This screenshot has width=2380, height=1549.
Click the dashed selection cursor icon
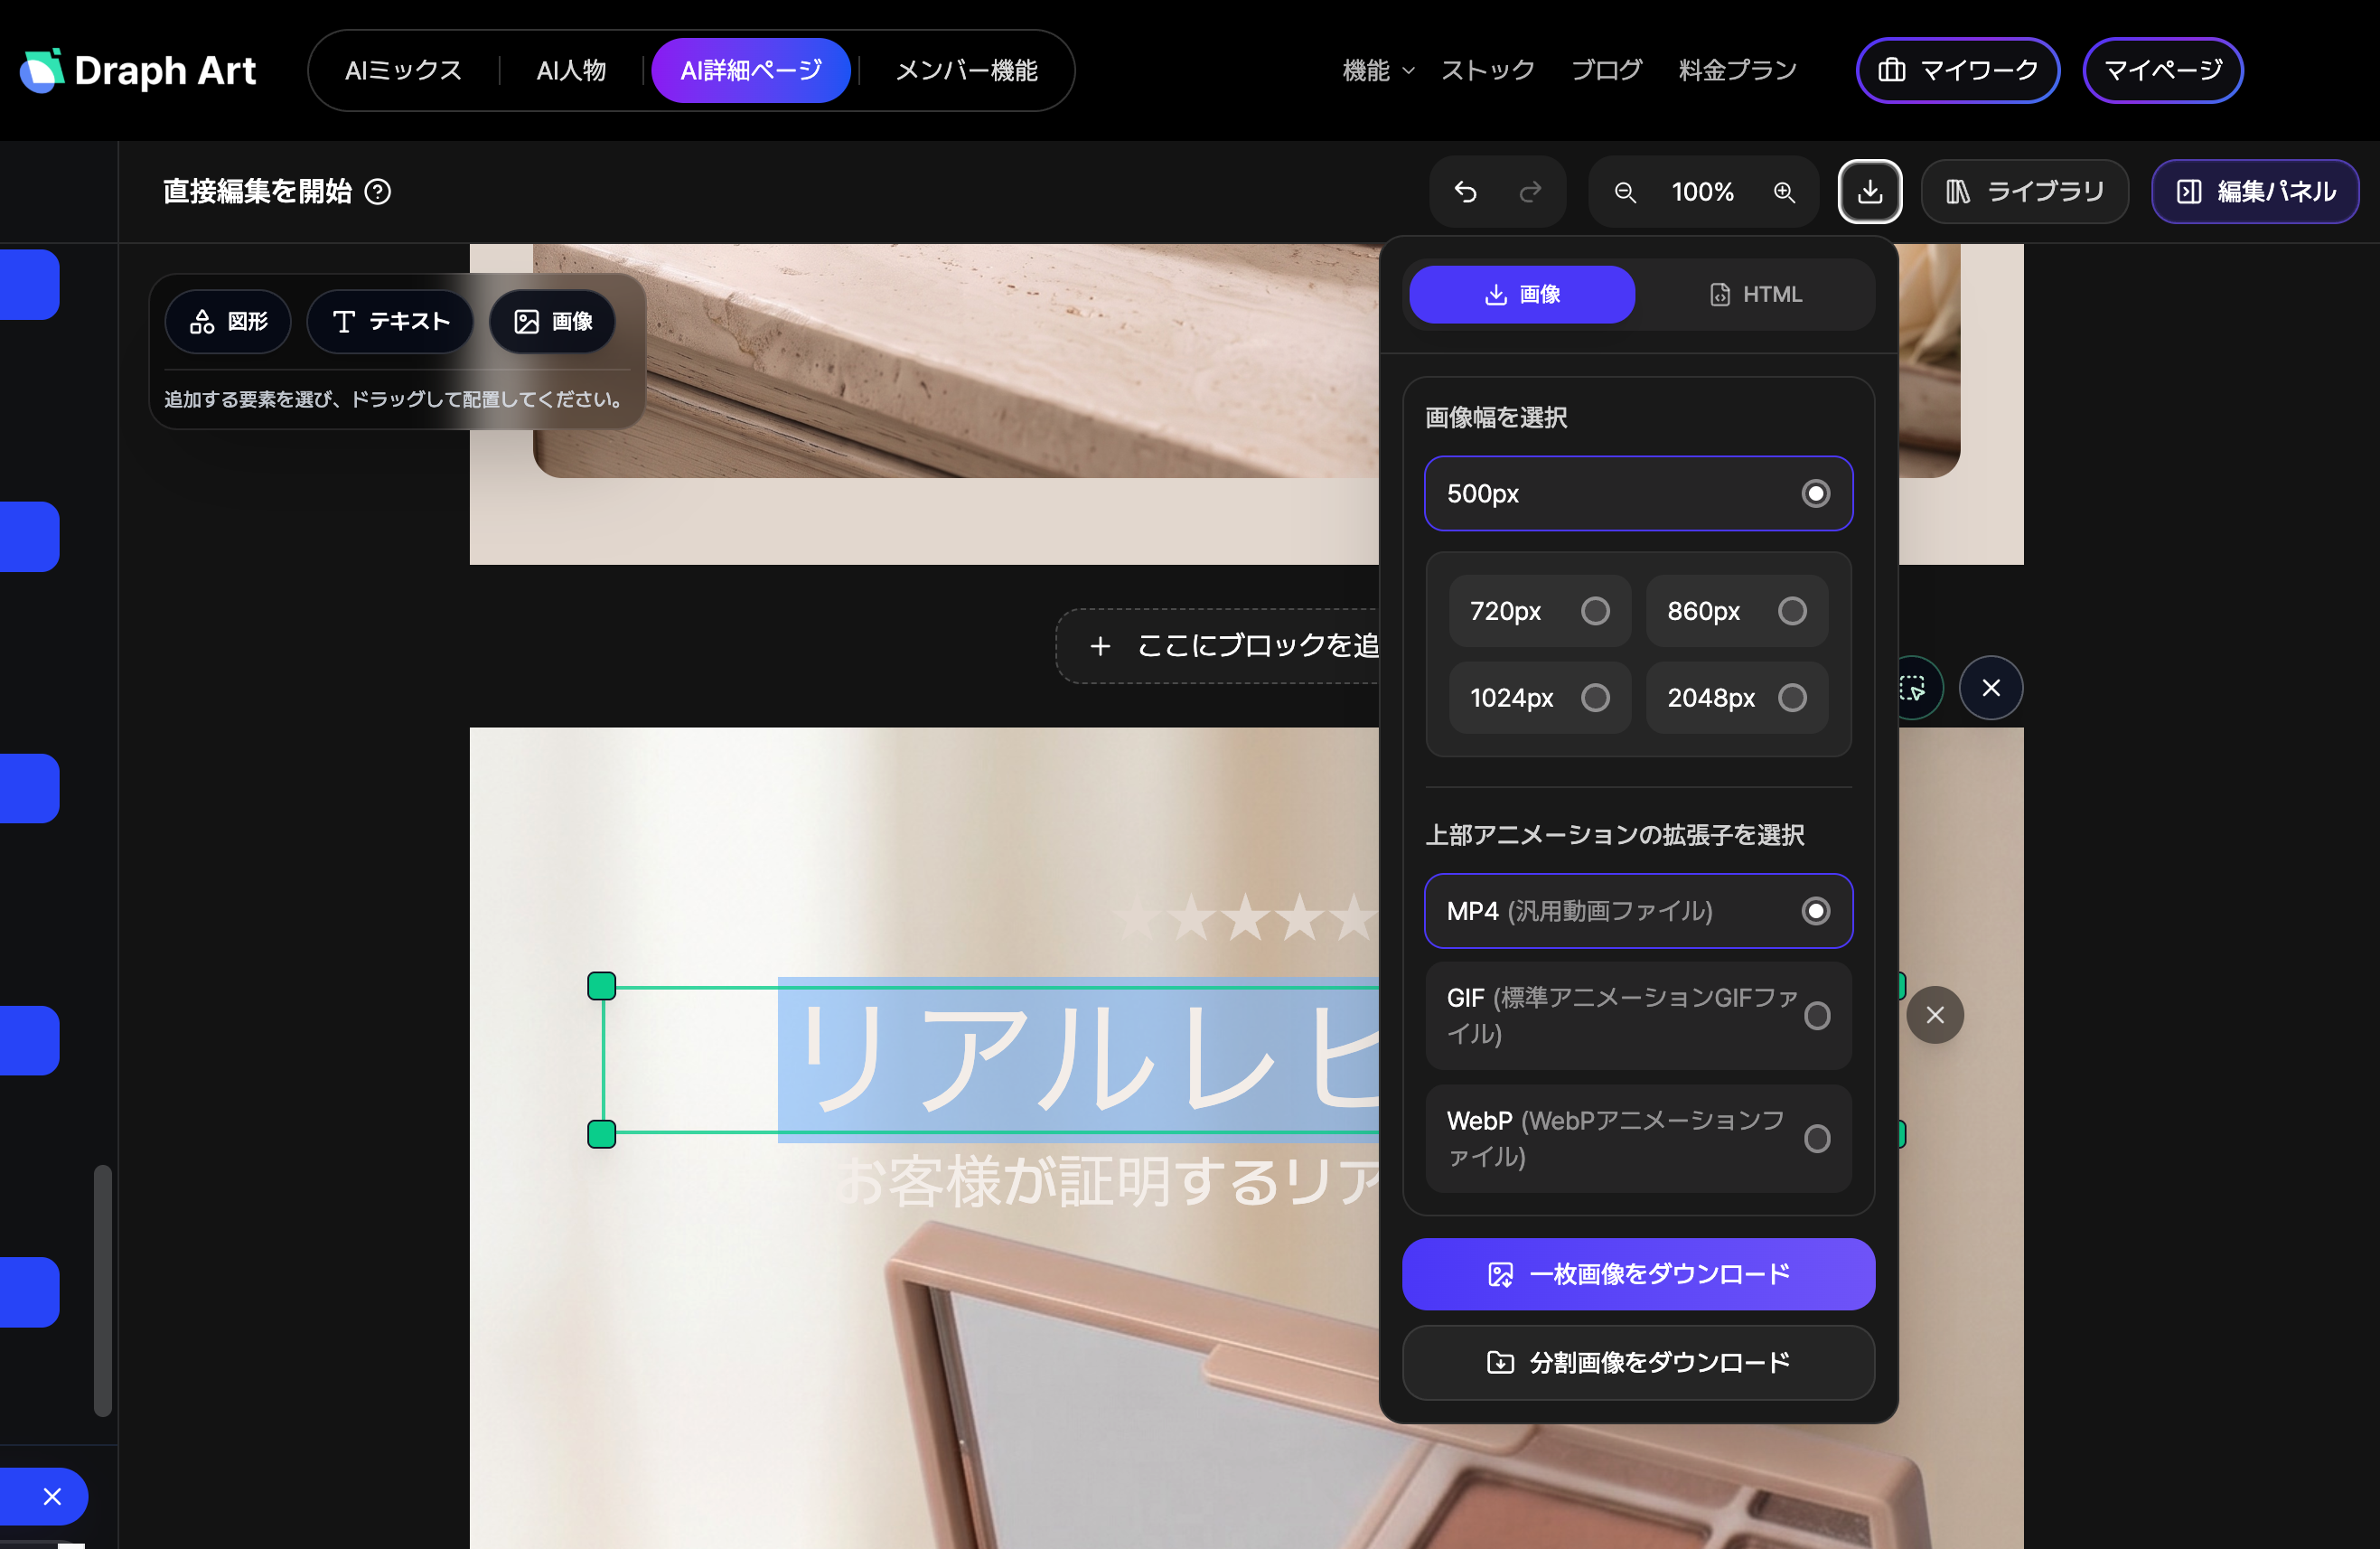pos(1912,688)
